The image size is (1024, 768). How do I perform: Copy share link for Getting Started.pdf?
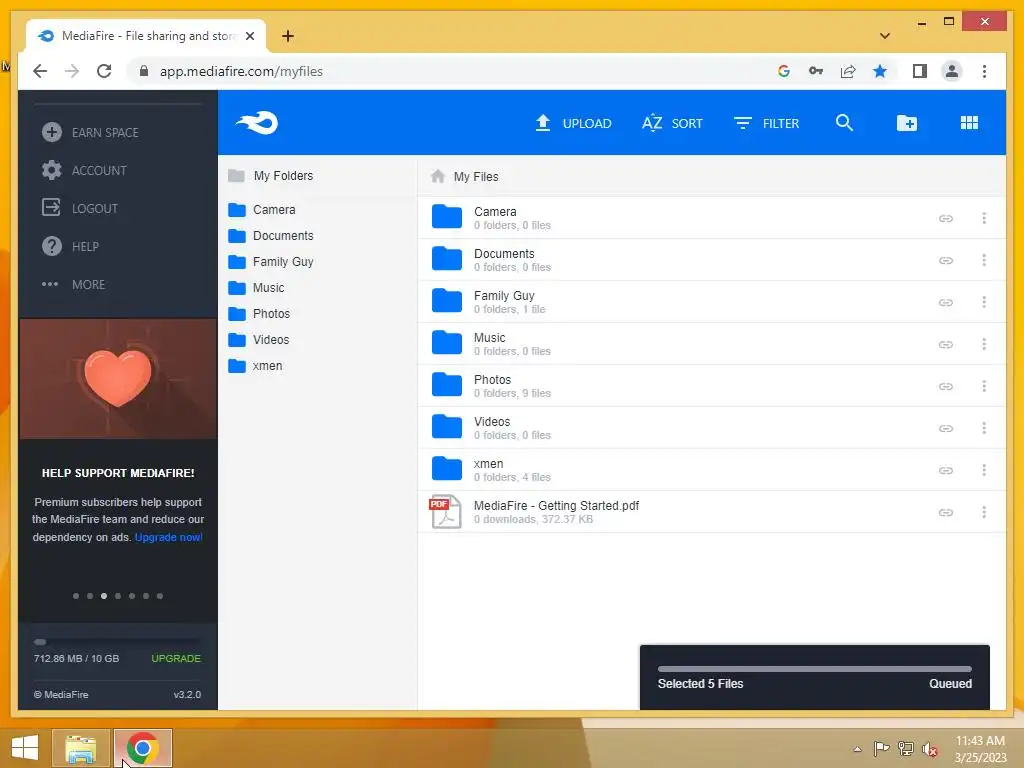(946, 513)
